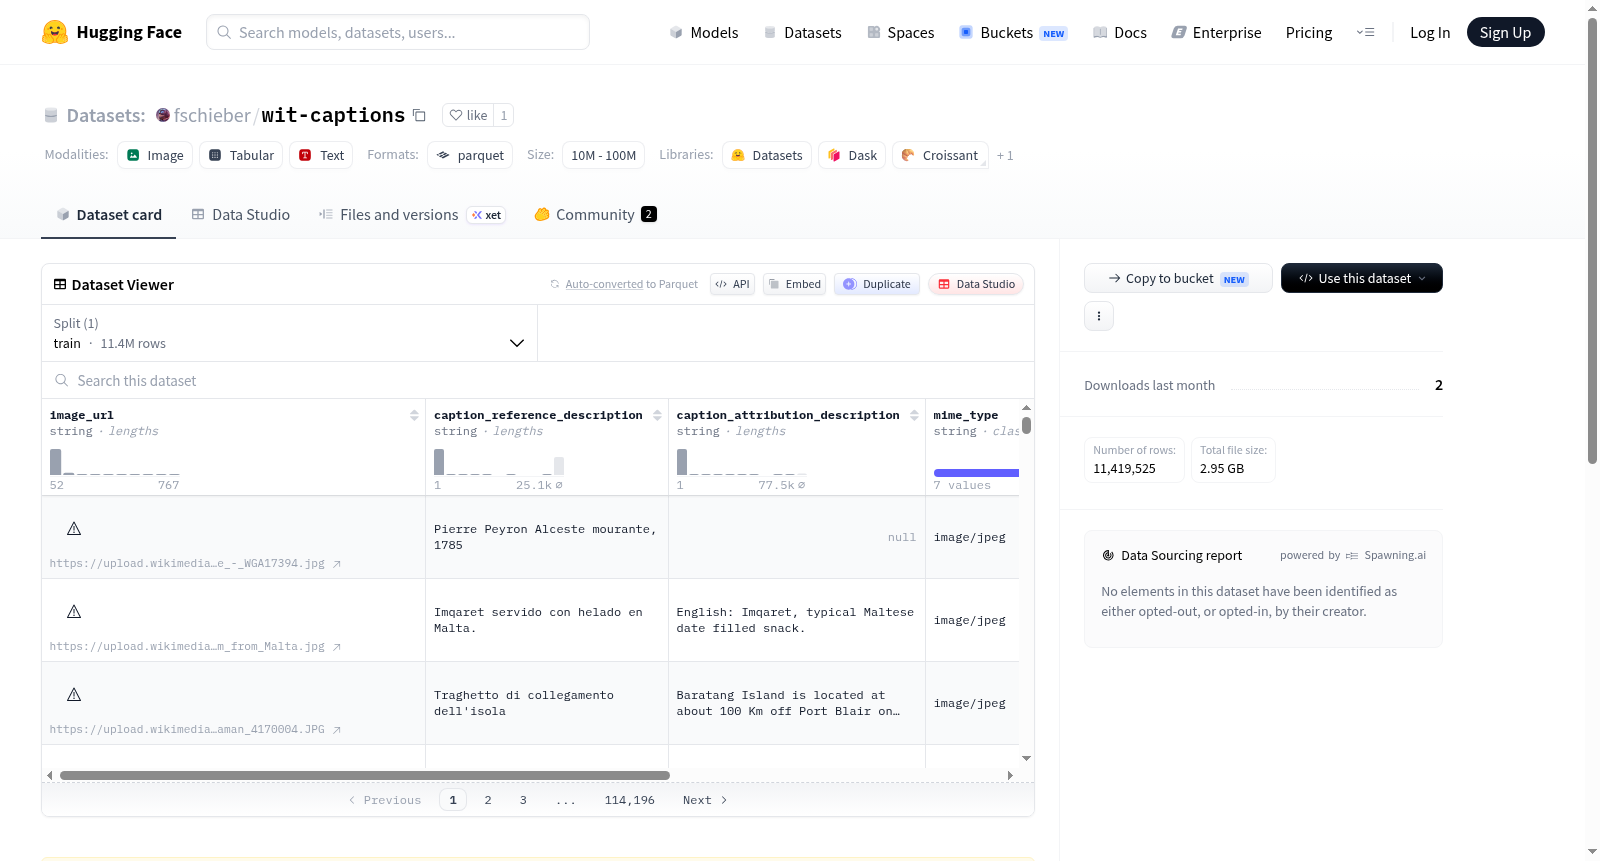Like the wit-captions dataset
The image size is (1600, 861).
[468, 115]
